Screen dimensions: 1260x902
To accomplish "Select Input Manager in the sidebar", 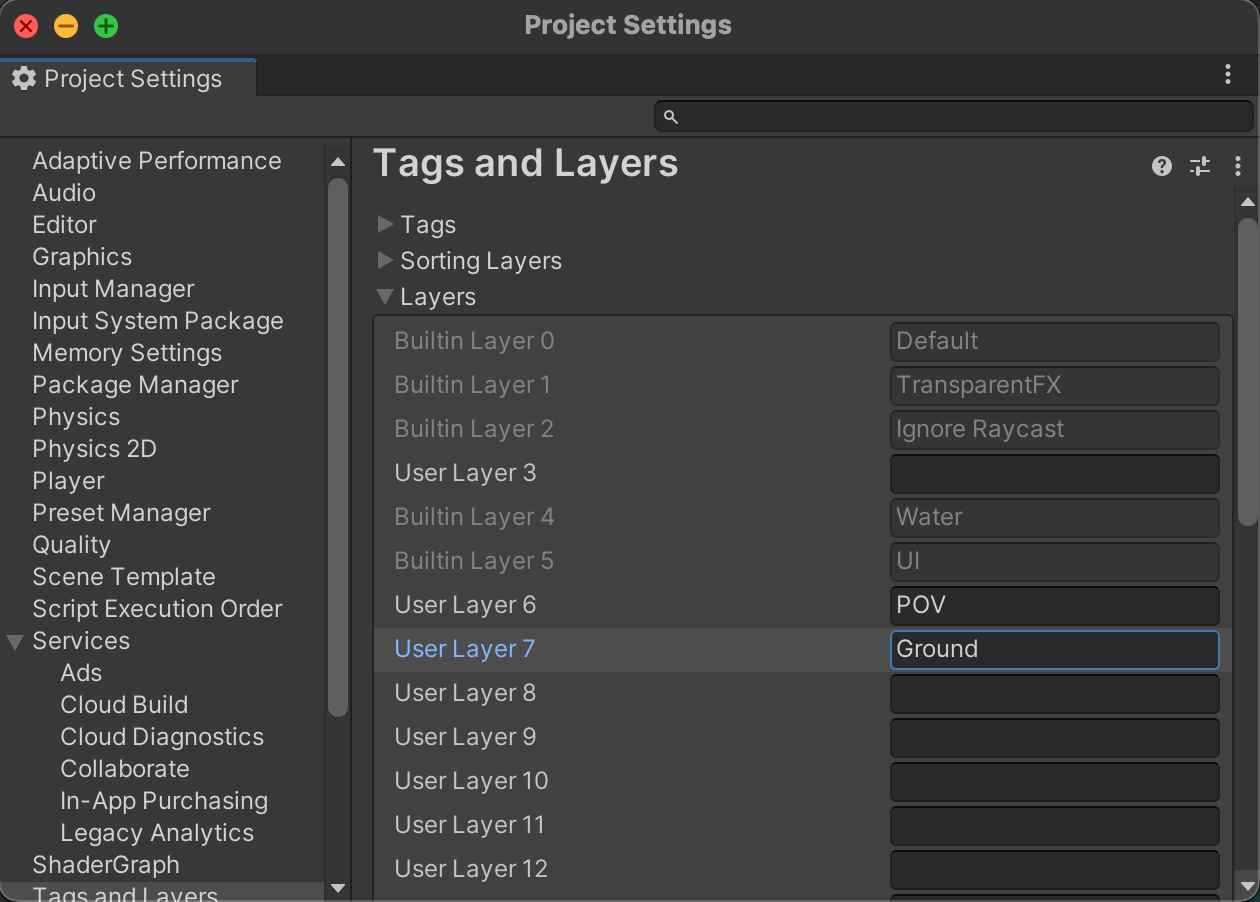I will [113, 289].
